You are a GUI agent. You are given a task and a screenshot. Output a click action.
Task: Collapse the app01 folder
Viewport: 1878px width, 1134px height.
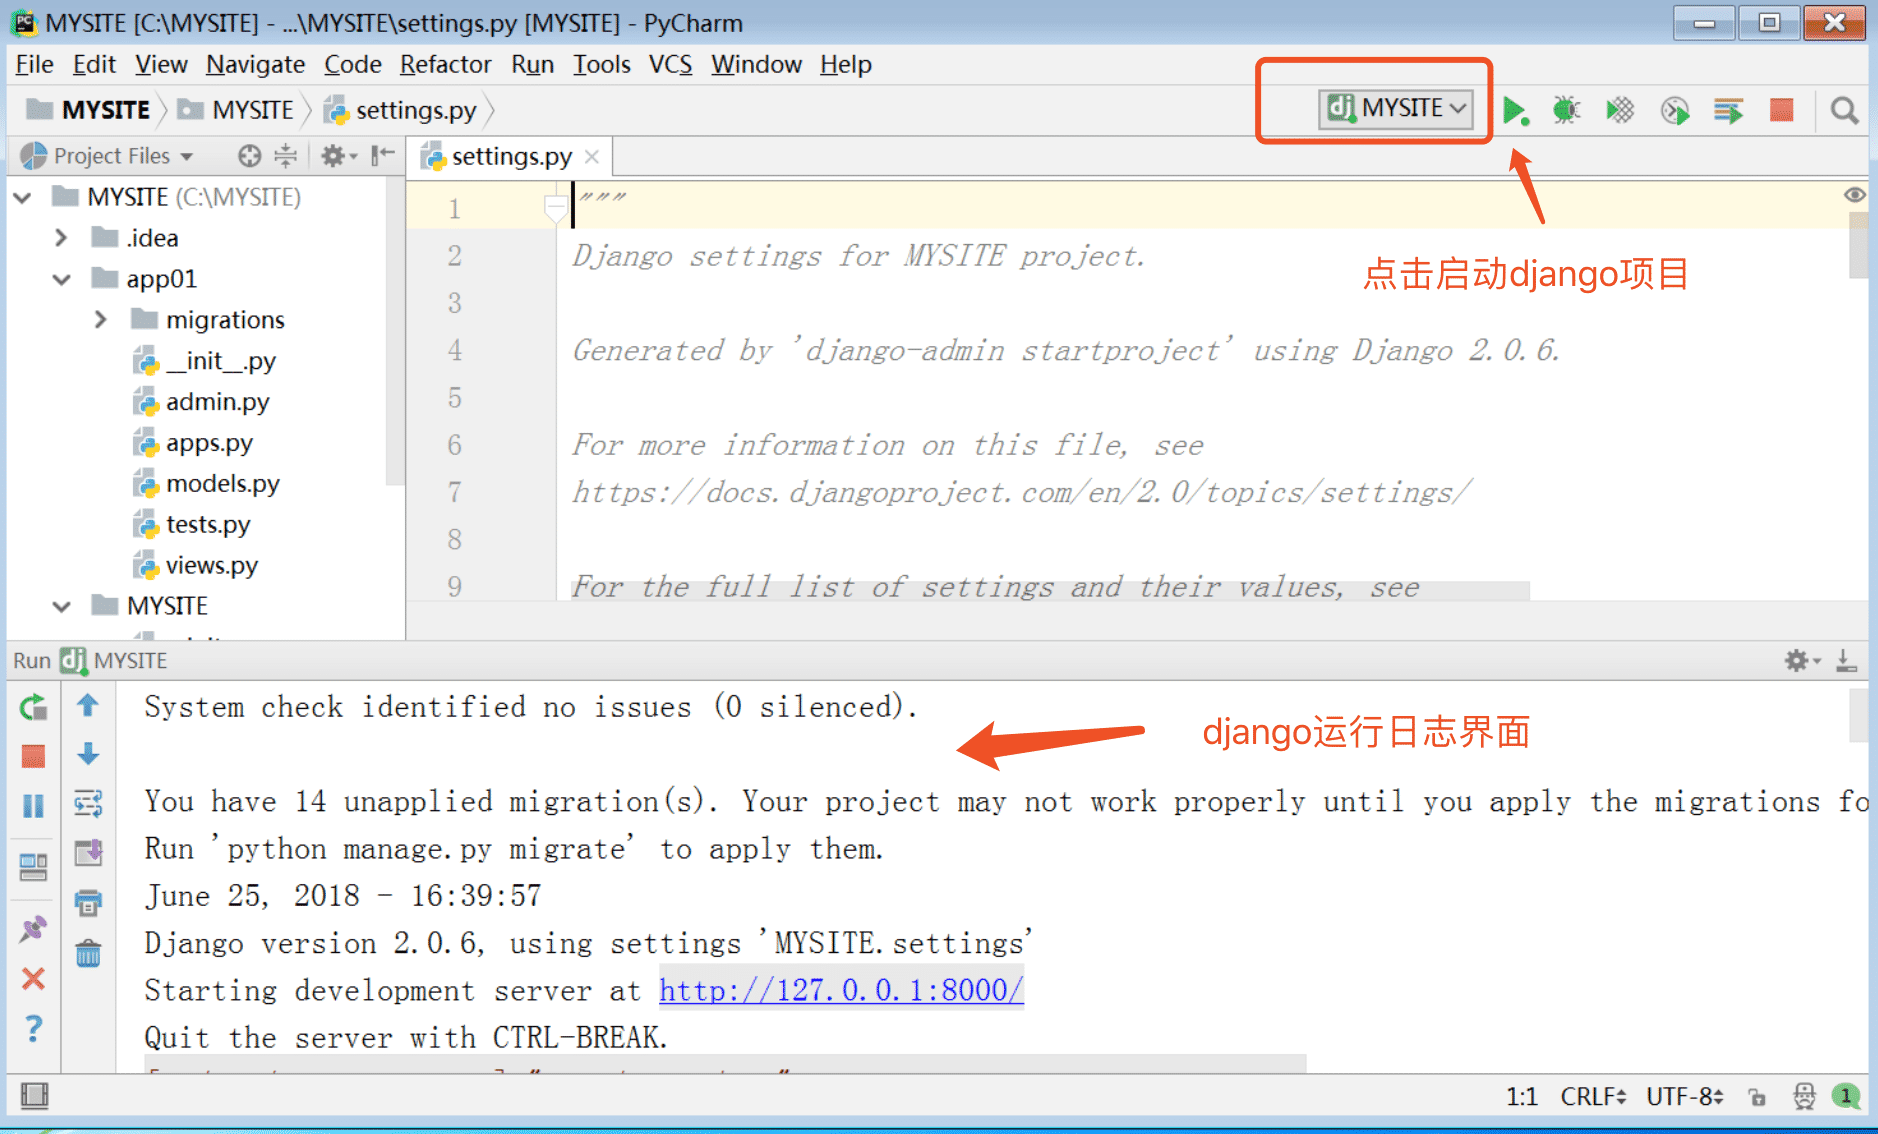click(62, 279)
